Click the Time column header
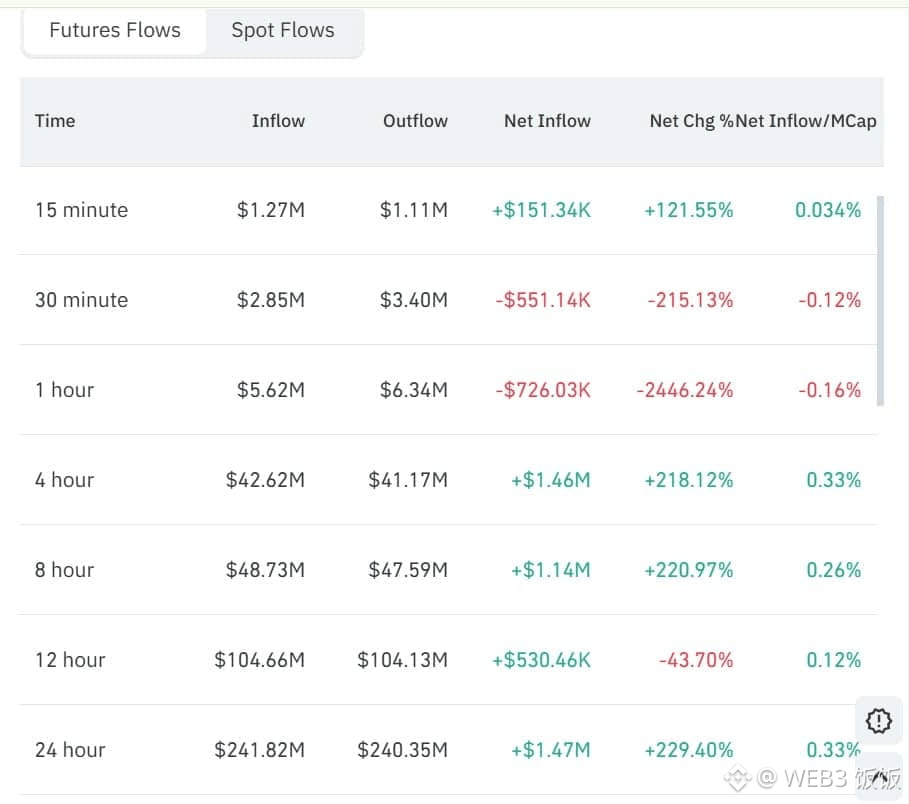This screenshot has height=804, width=909. (x=55, y=121)
